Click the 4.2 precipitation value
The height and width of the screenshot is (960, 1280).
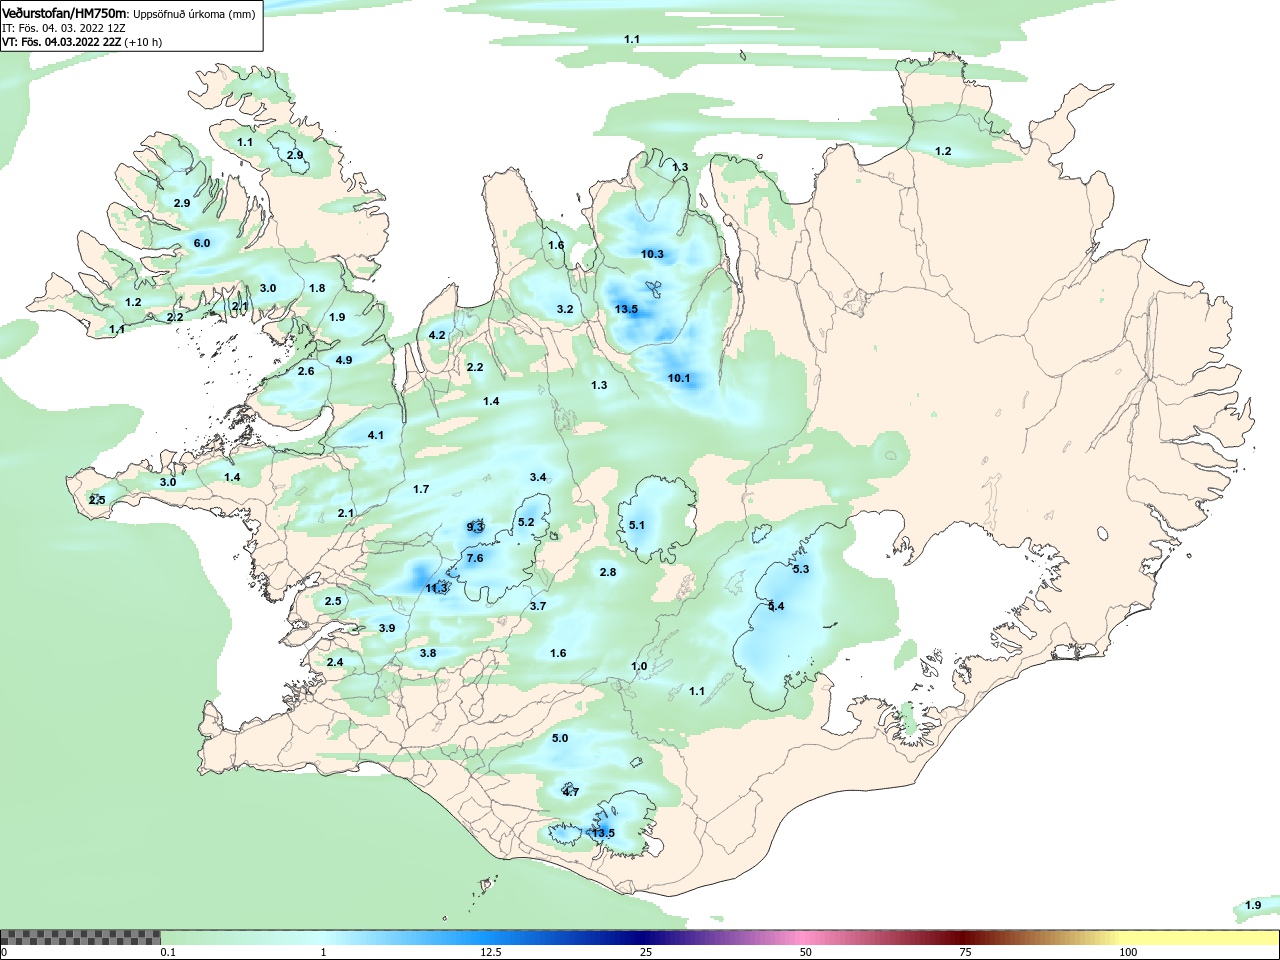[x=437, y=335]
